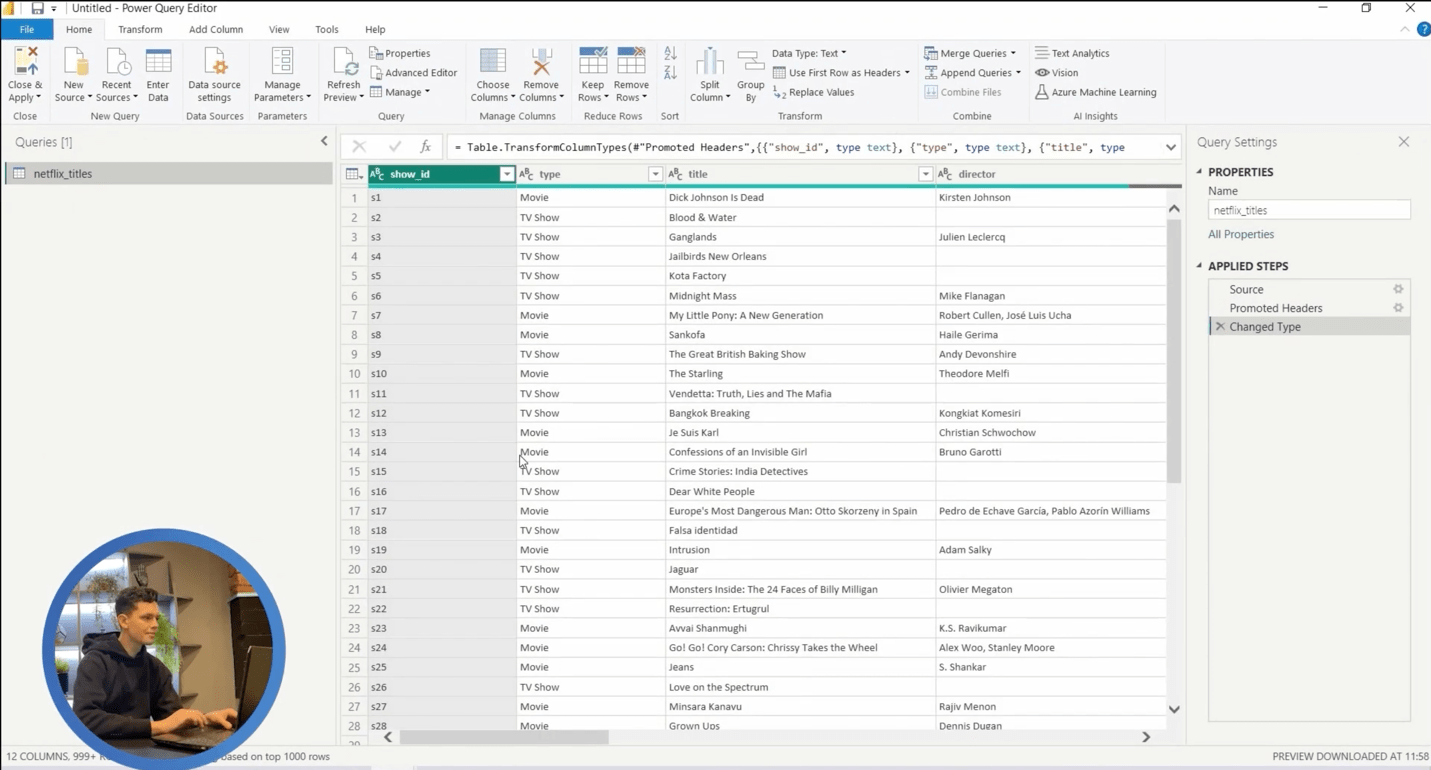Click the save icon in title bar
Viewport: 1431px width, 770px height.
(x=37, y=8)
